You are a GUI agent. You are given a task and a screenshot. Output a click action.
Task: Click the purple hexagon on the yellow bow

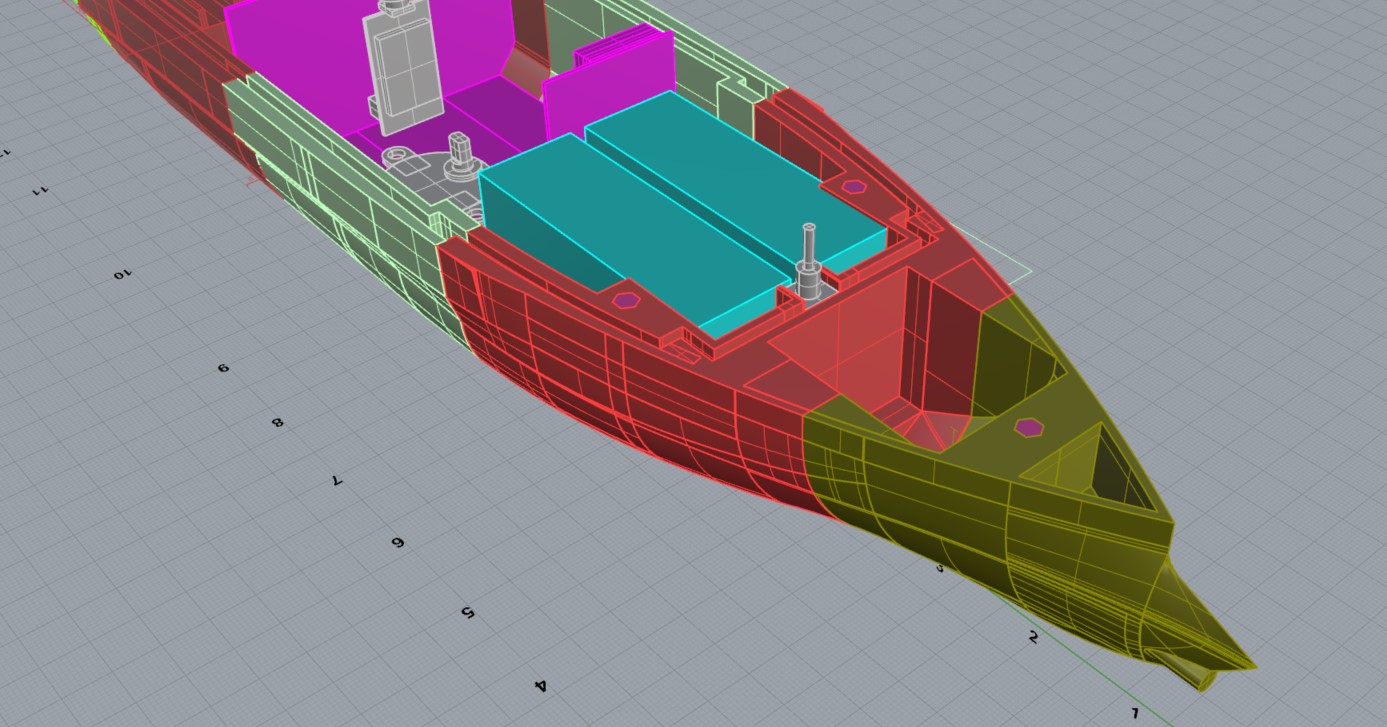click(1028, 427)
